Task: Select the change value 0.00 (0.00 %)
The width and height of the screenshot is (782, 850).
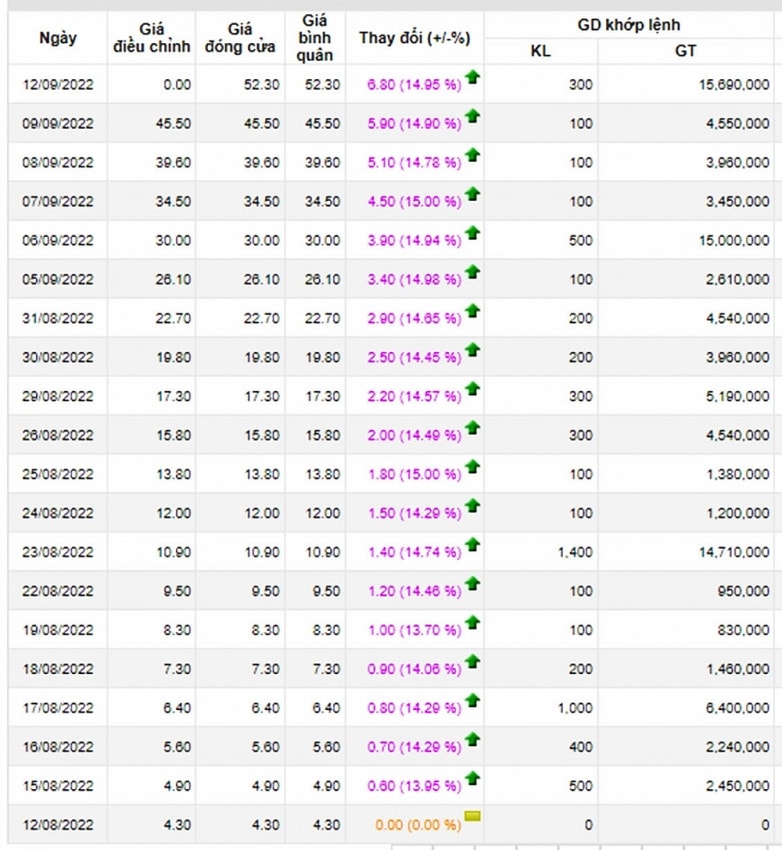Action: (418, 826)
